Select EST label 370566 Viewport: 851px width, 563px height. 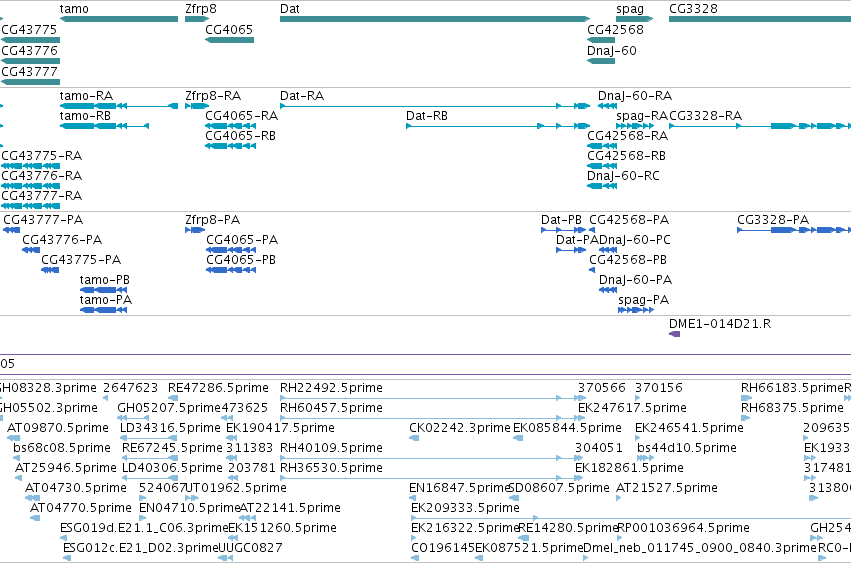click(x=601, y=388)
